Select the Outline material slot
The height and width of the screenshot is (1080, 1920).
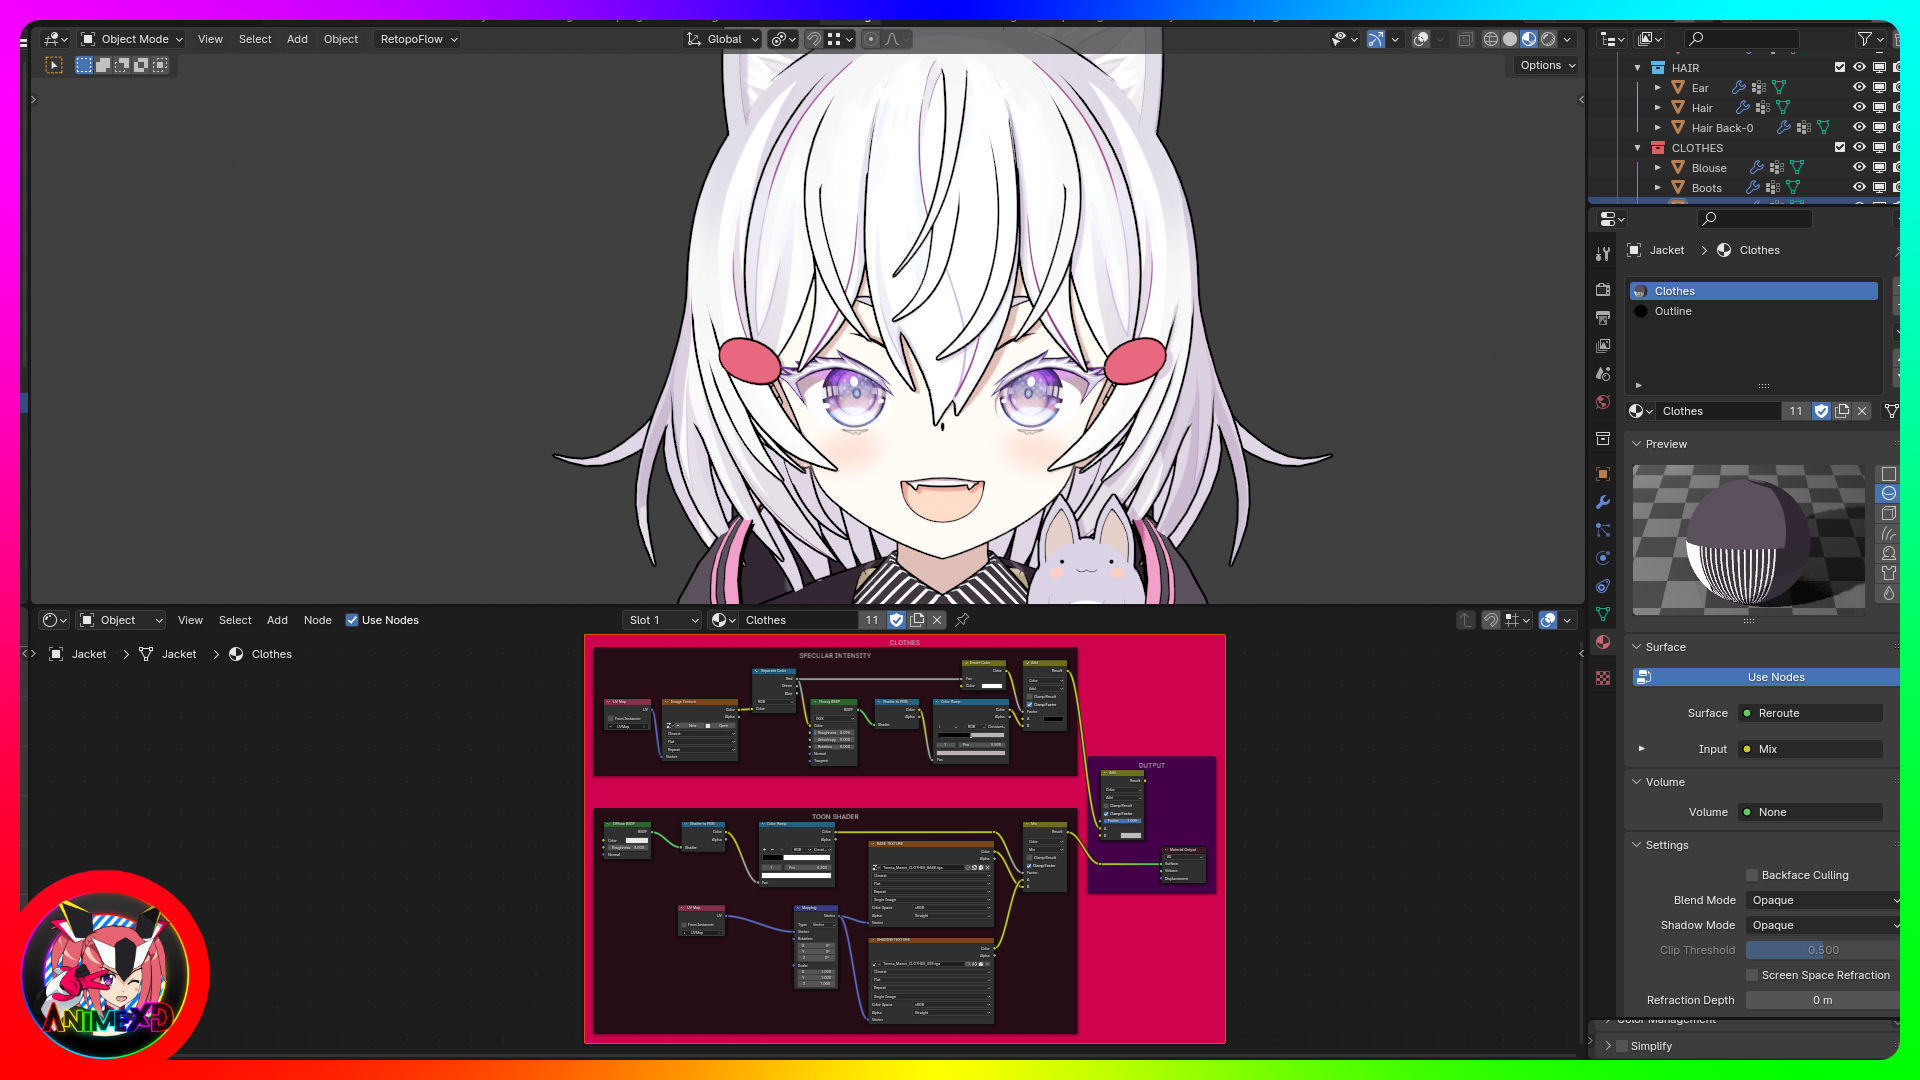(x=1754, y=311)
